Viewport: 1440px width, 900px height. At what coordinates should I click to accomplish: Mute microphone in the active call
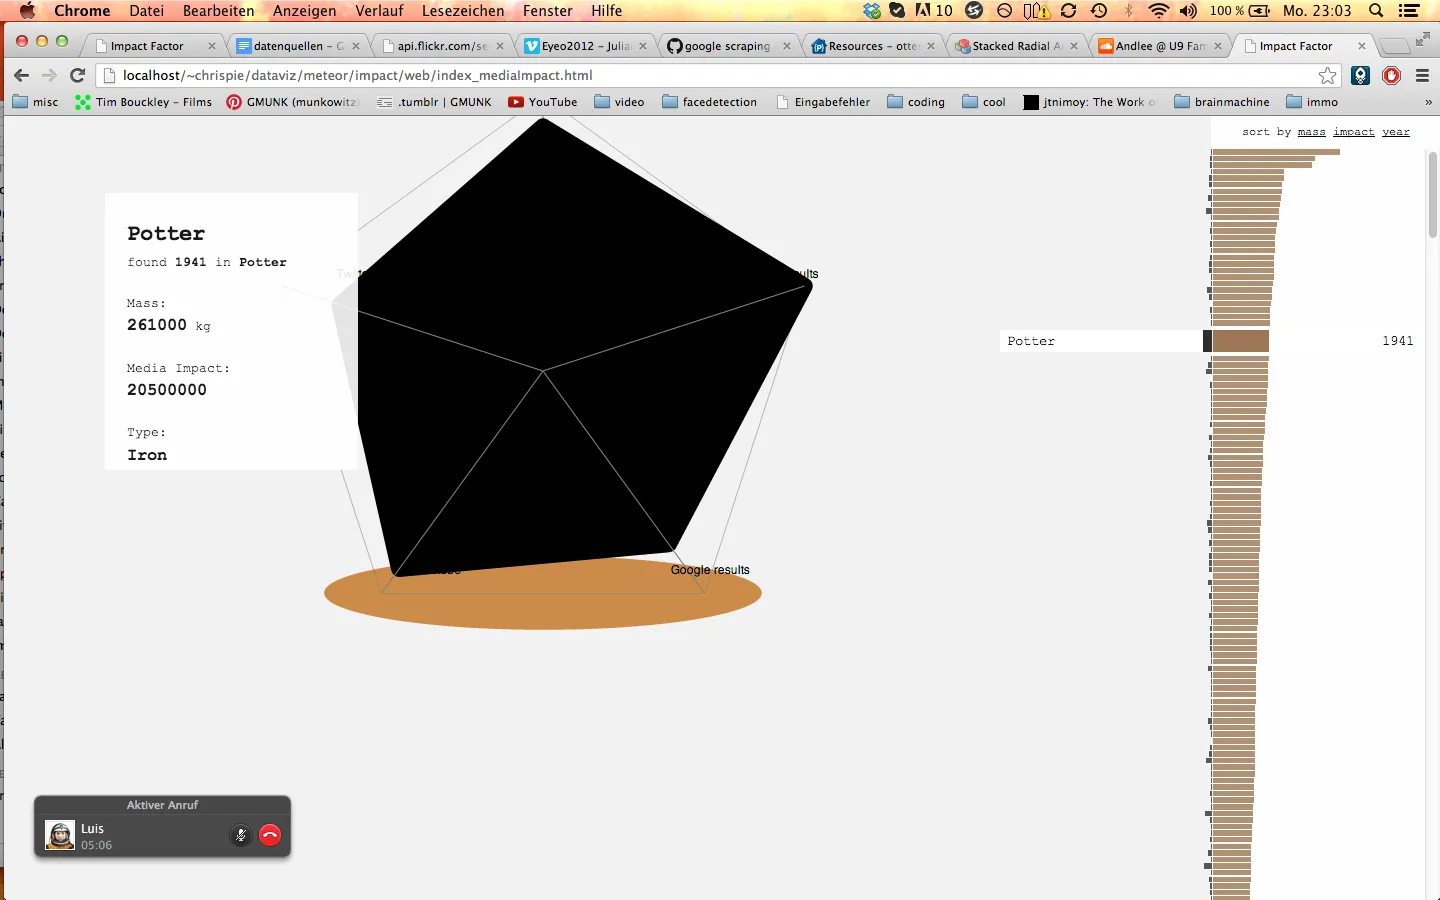240,835
